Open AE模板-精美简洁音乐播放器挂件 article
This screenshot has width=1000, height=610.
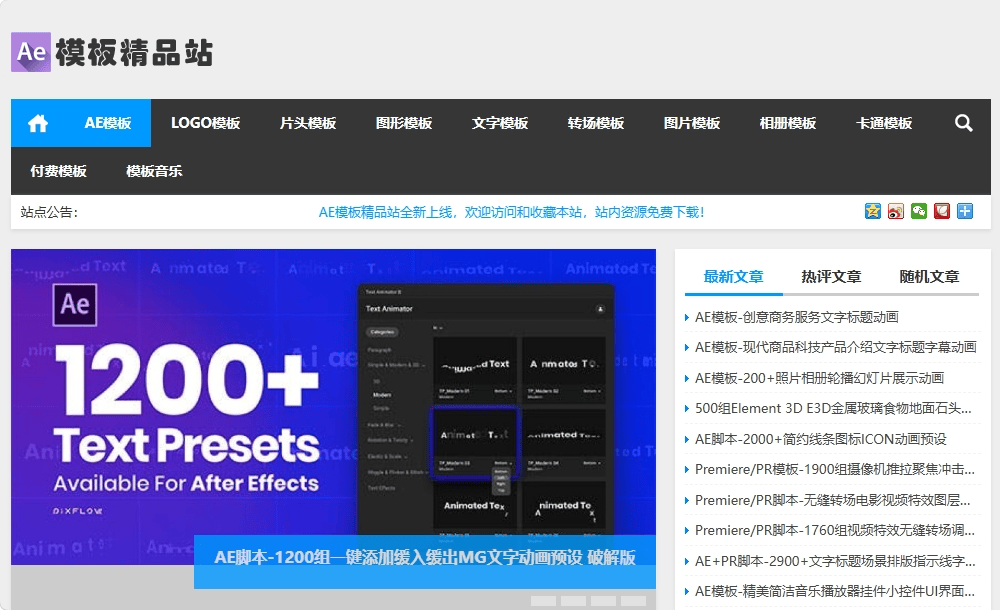(x=835, y=591)
